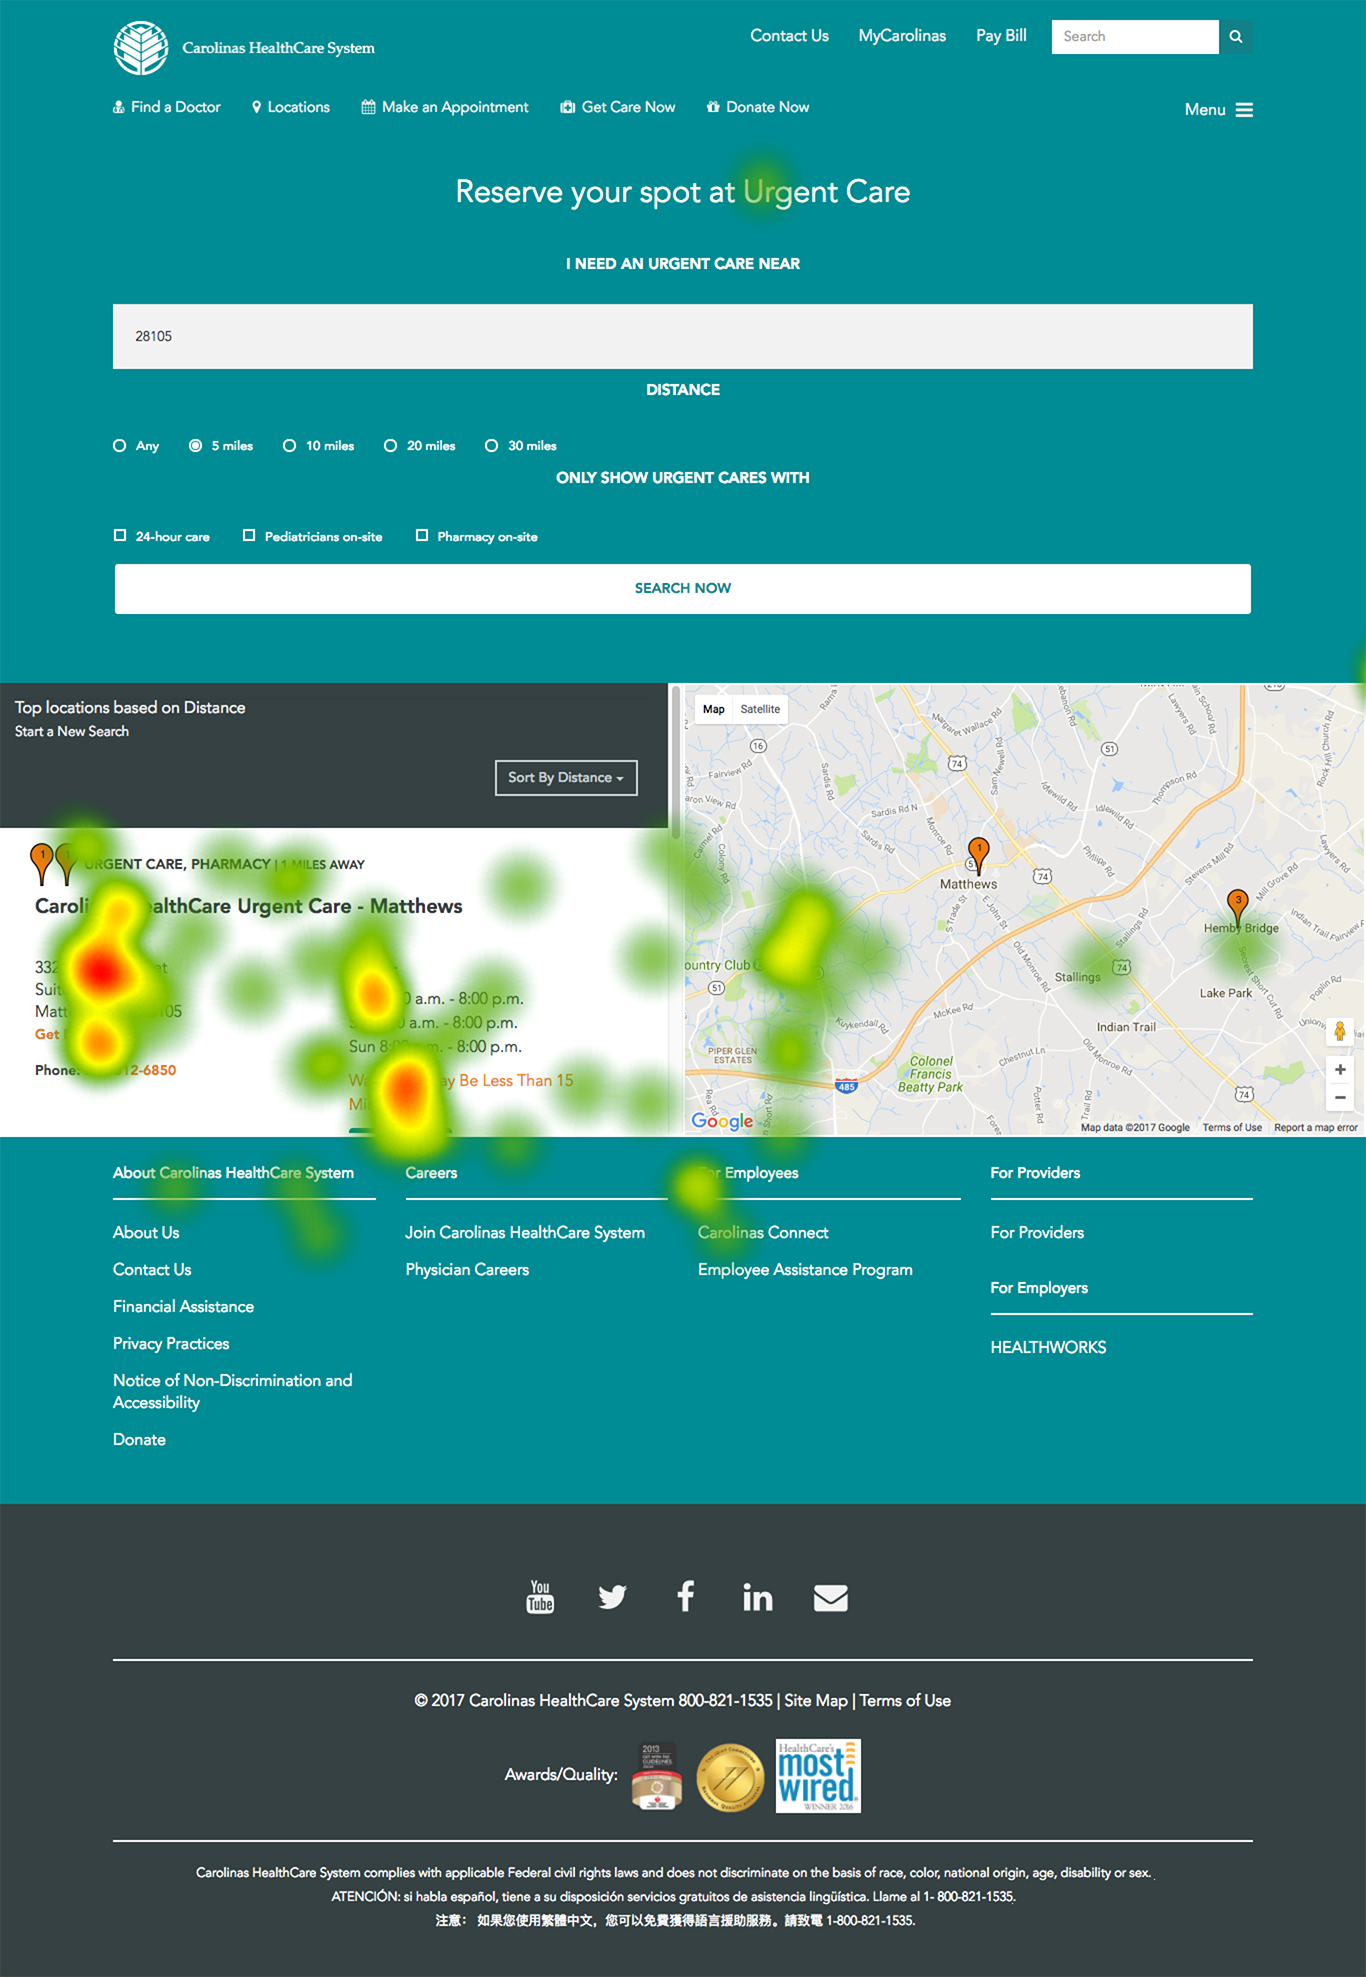Click the Carolinas HealthCare System tree logo
Screen dimensions: 1366x1977
(x=141, y=47)
